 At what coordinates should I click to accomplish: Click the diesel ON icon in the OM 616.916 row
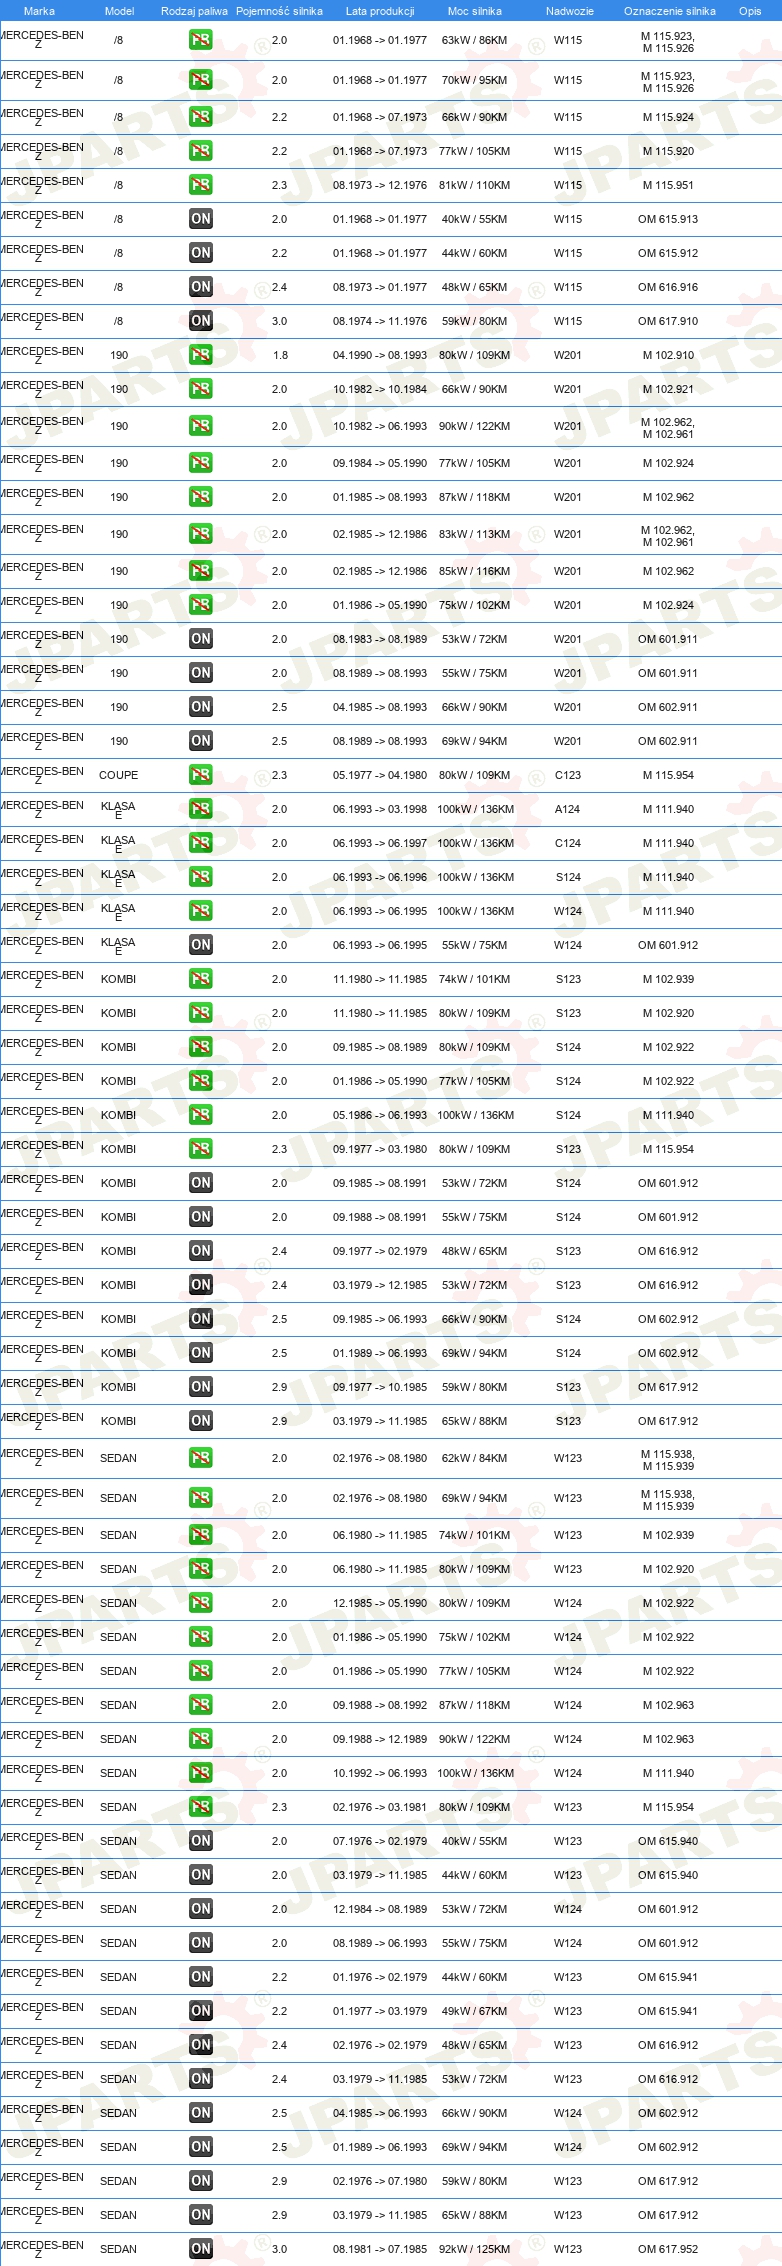point(201,287)
